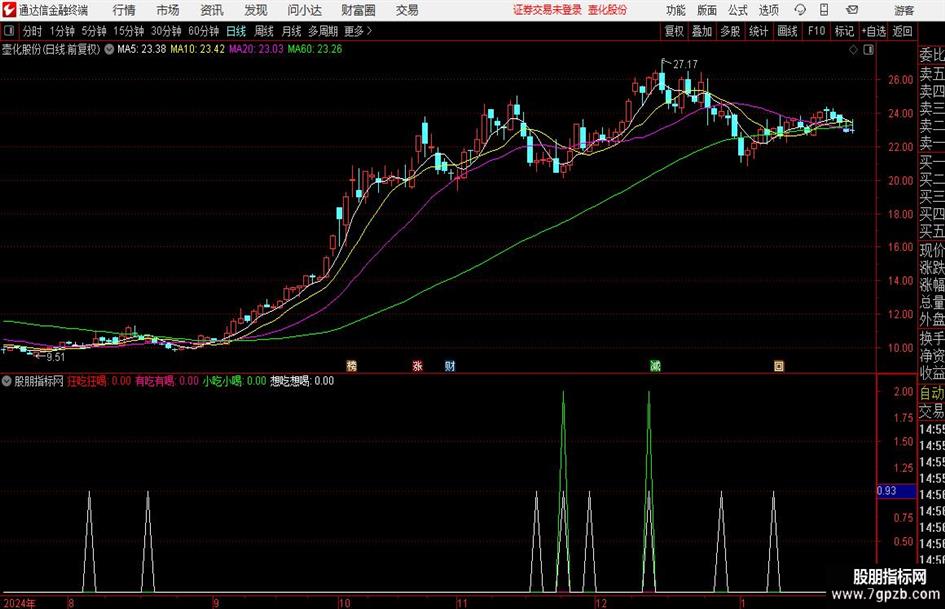Image resolution: width=945 pixels, height=609 pixels.
Task: Click the 证券交易未登录 login link
Action: click(x=547, y=10)
